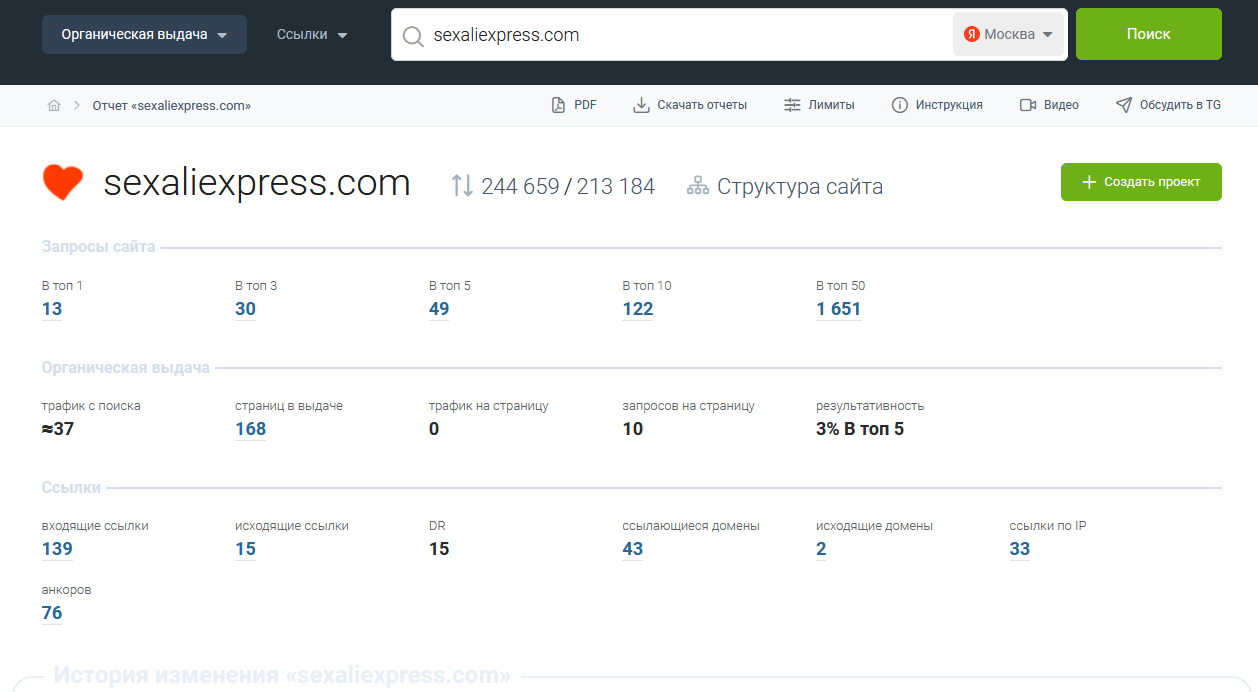This screenshot has height=692, width=1258.
Task: Click inside the domain search field
Action: coord(680,35)
